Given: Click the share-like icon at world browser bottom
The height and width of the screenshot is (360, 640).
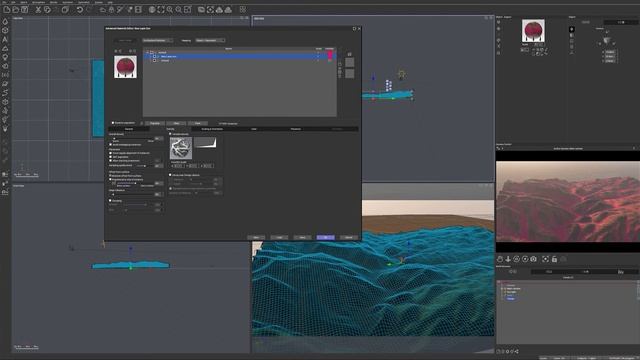Looking at the screenshot, I should tap(517, 351).
